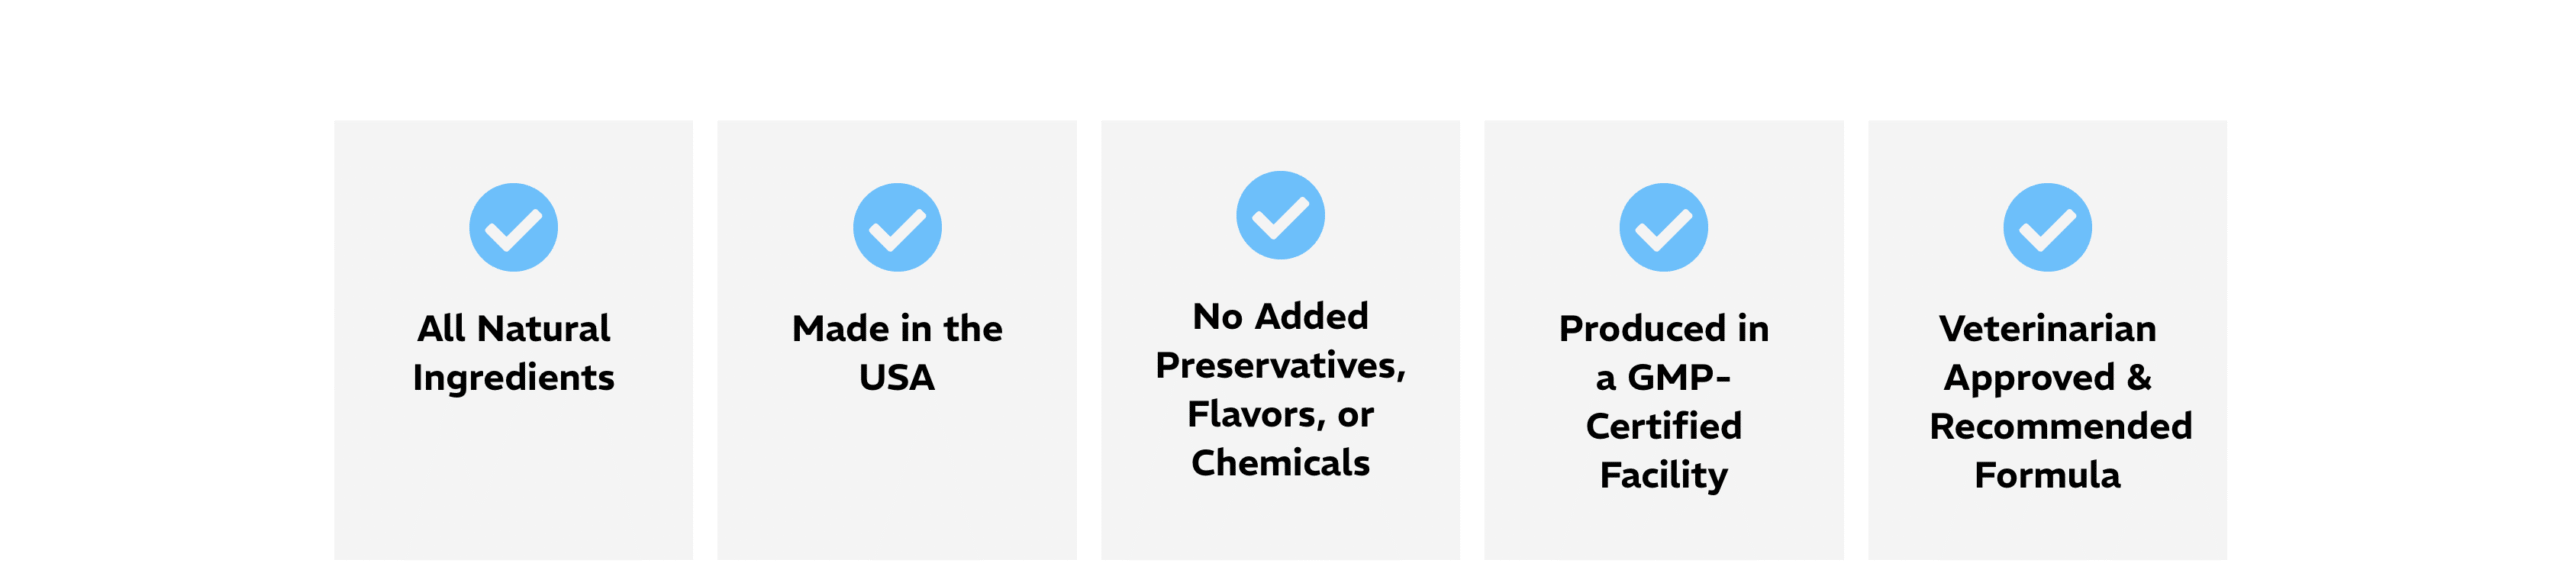Click the checkmark icon above All Natural Ingredients
The image size is (2560, 586).
click(513, 227)
